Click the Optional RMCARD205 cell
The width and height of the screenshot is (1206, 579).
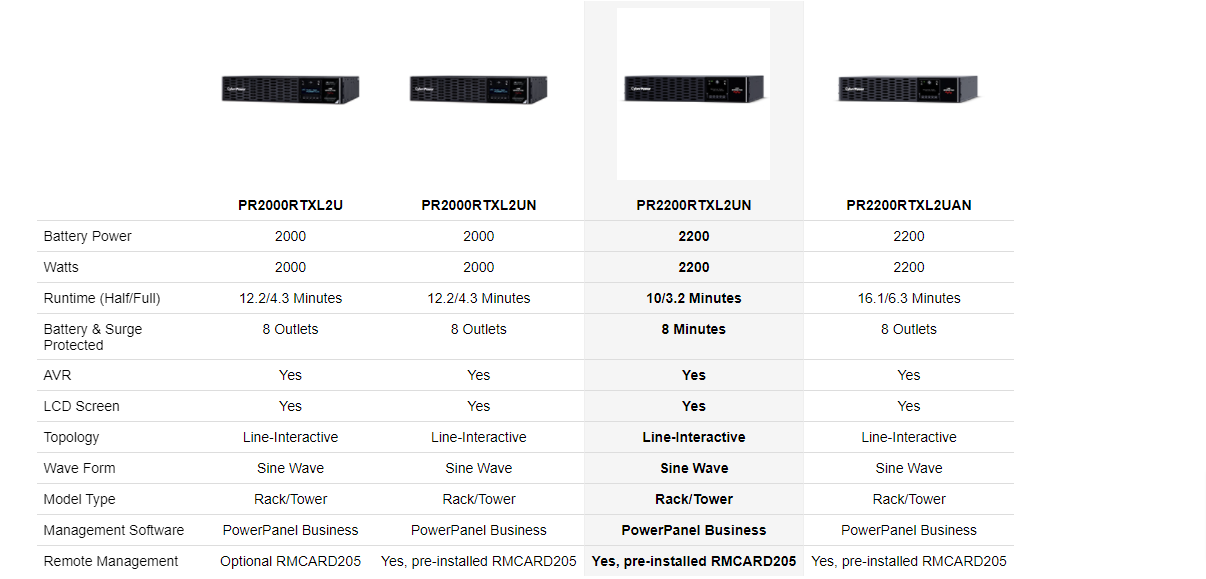290,561
